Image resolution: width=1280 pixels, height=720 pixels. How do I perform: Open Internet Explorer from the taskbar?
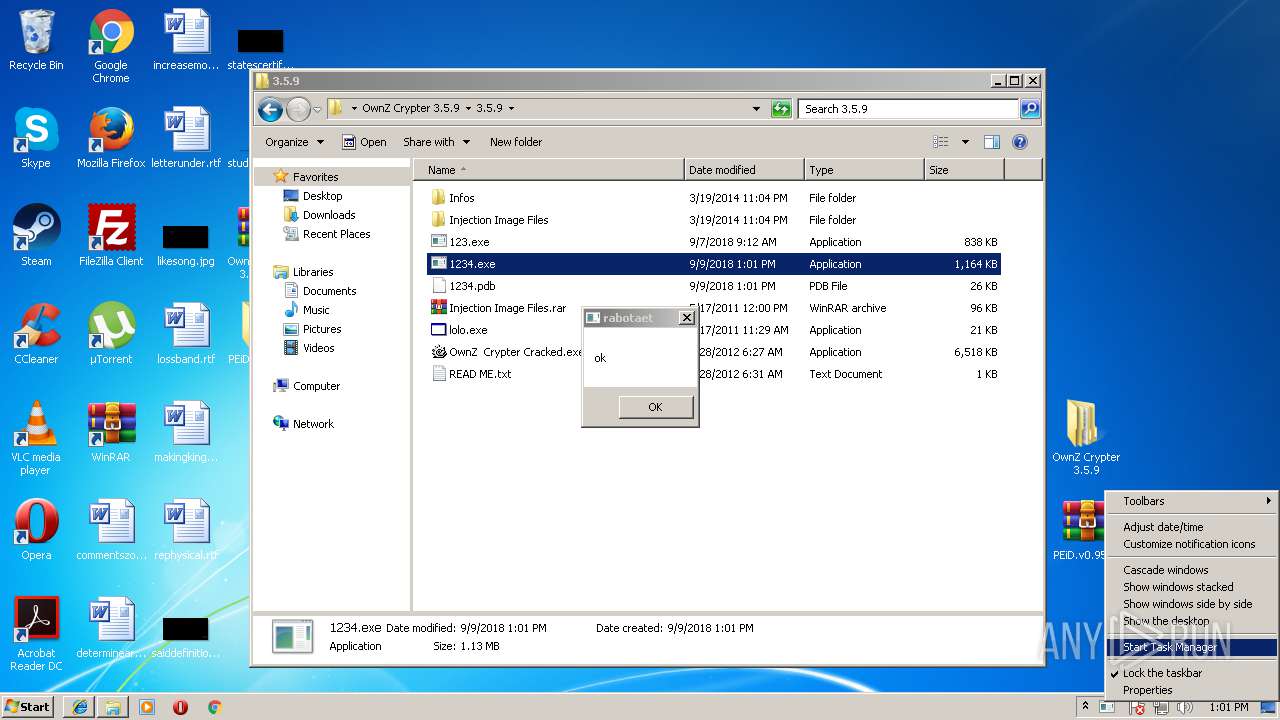[79, 707]
